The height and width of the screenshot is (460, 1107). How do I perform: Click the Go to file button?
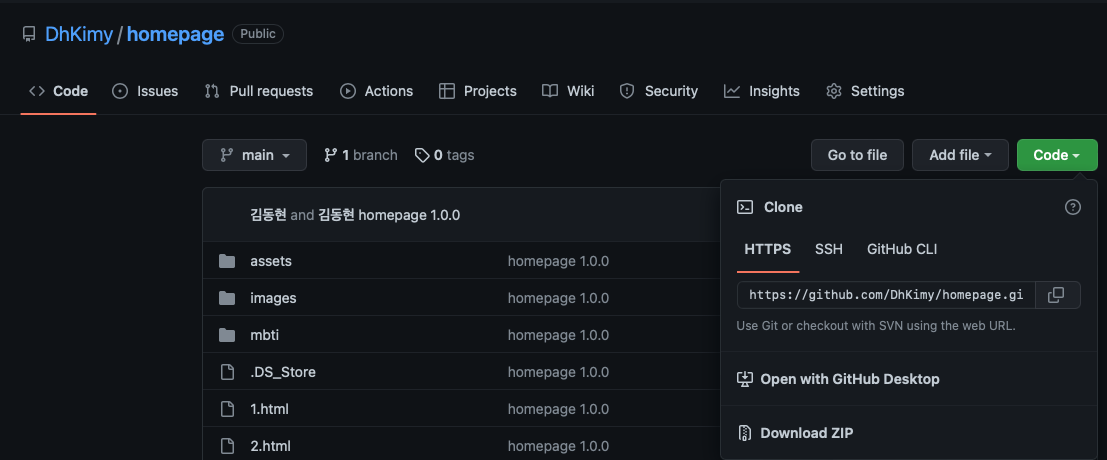[857, 155]
